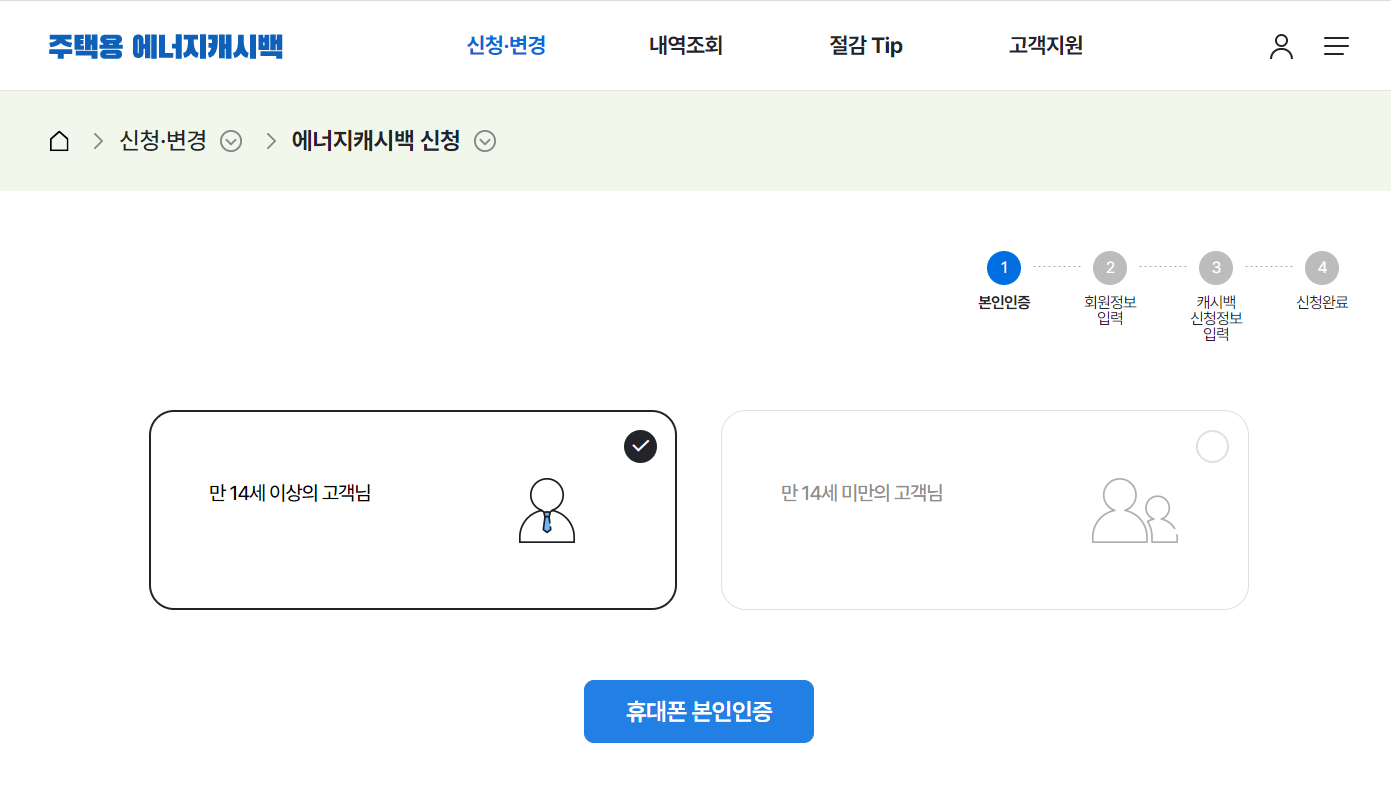Click the home icon in the breadcrumb

click(x=58, y=140)
